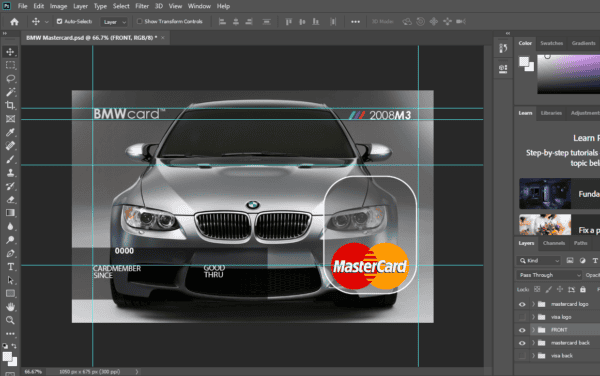Expand the visa logo group

(x=533, y=317)
